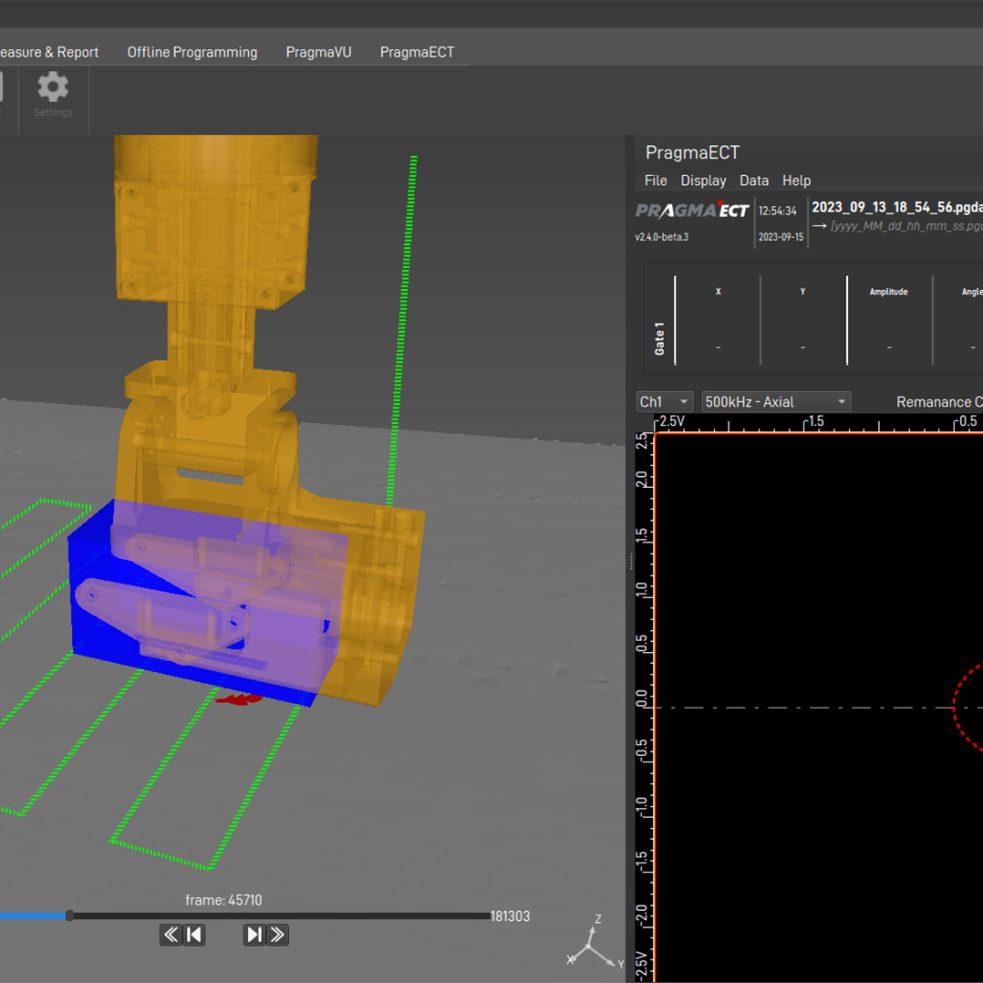Click the PragmaECT logo
The height and width of the screenshot is (983, 983).
click(692, 211)
